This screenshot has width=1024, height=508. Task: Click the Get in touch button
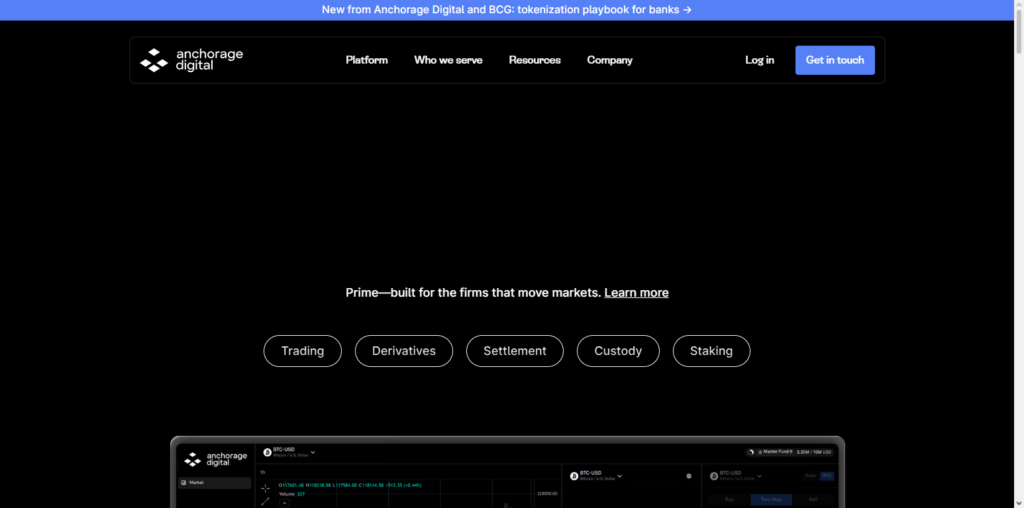tap(835, 60)
